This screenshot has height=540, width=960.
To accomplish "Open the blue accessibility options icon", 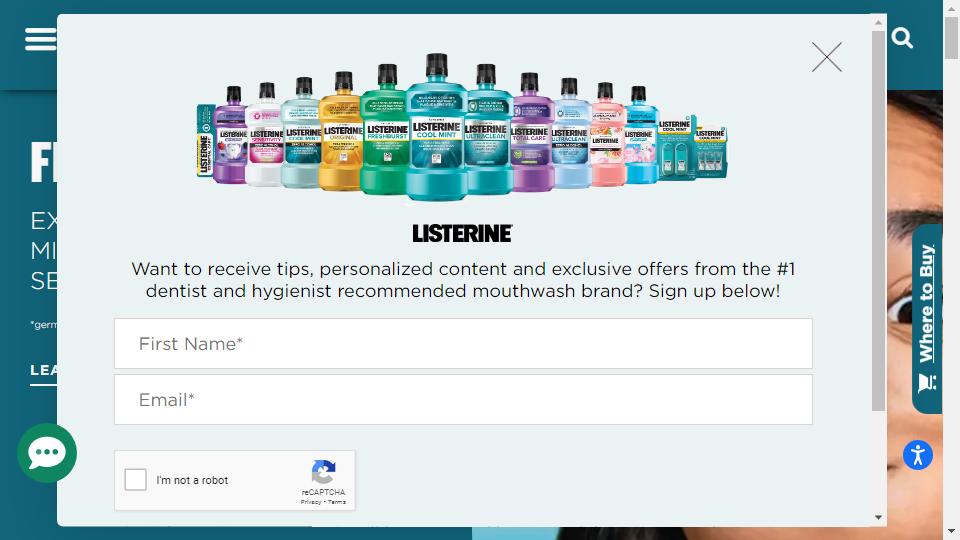I will [x=918, y=455].
